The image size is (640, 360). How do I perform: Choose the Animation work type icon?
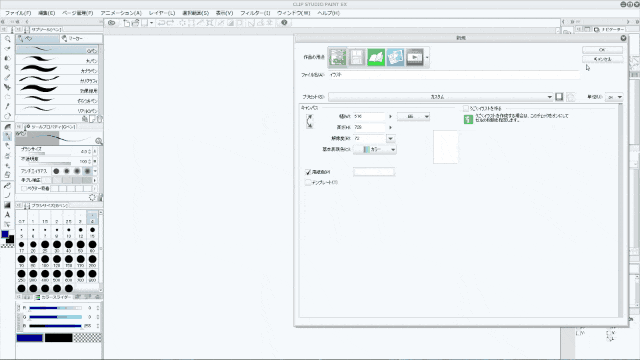click(x=414, y=57)
